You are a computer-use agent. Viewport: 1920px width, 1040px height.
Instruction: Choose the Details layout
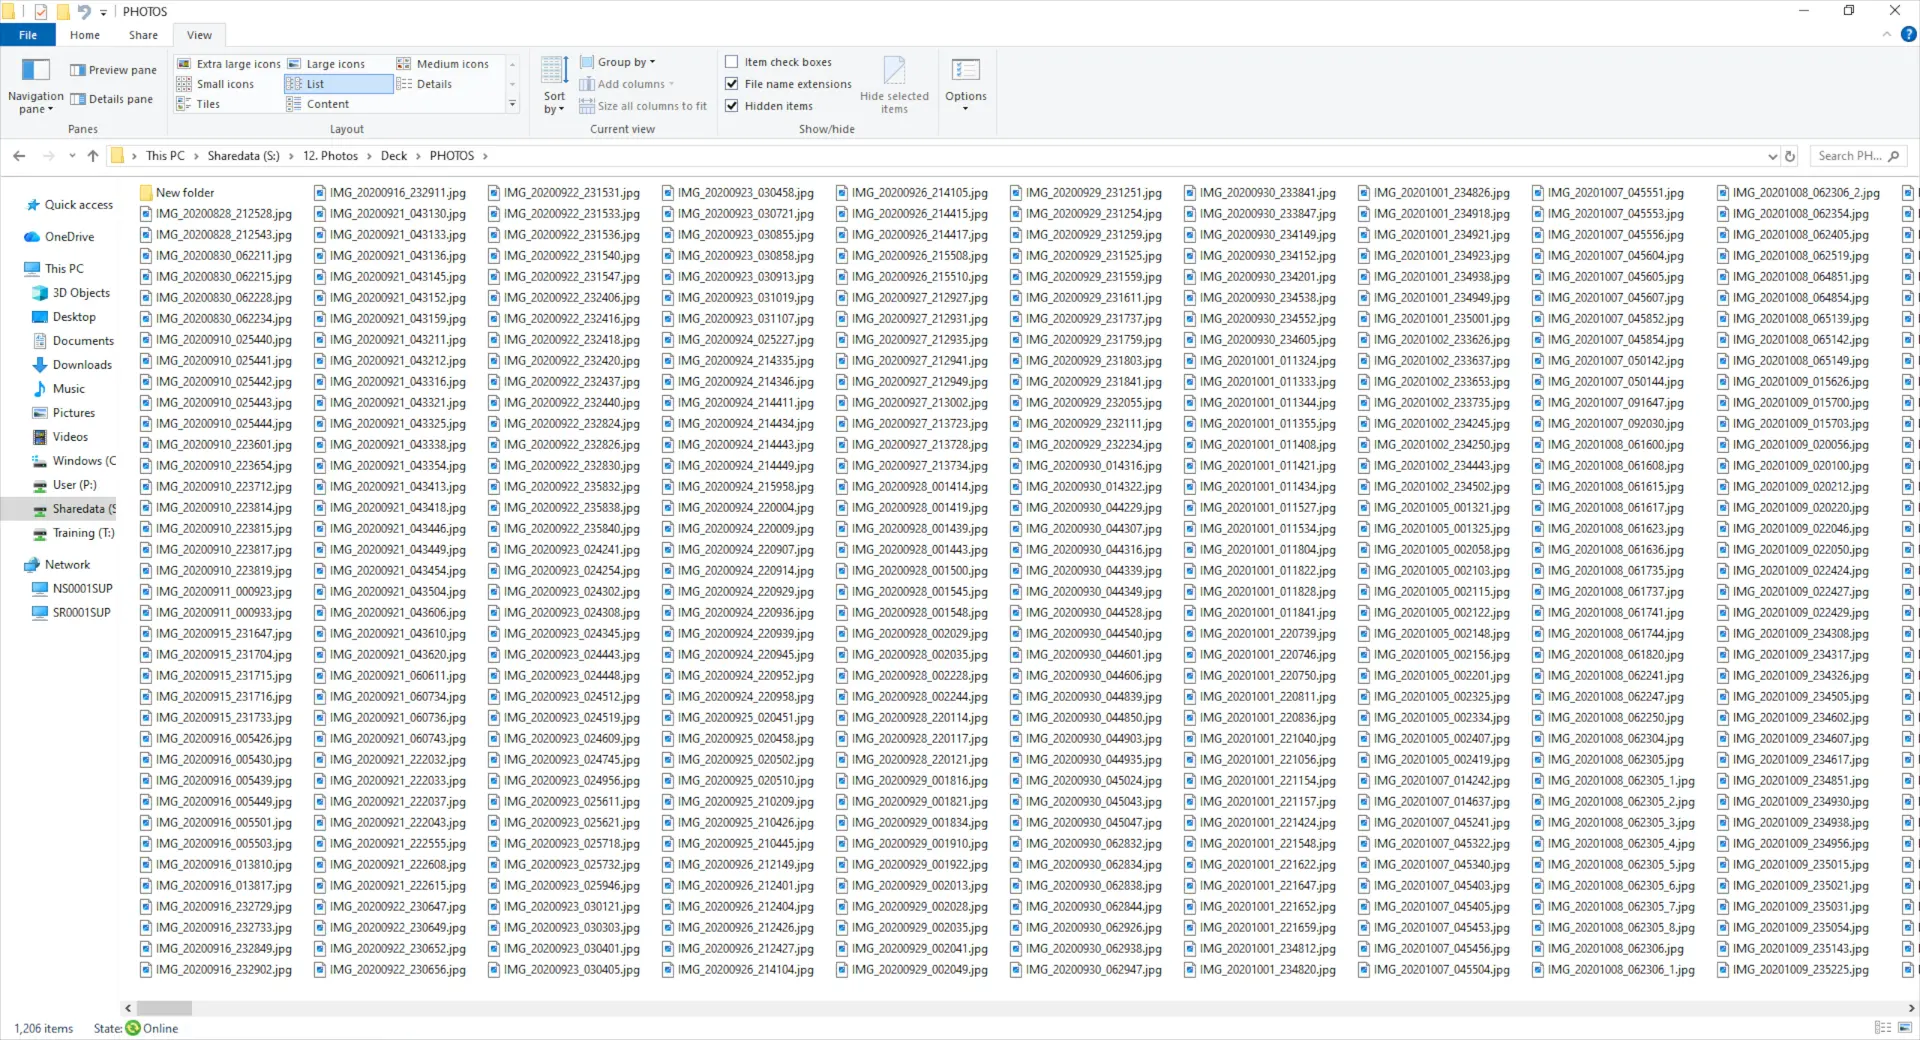425,84
